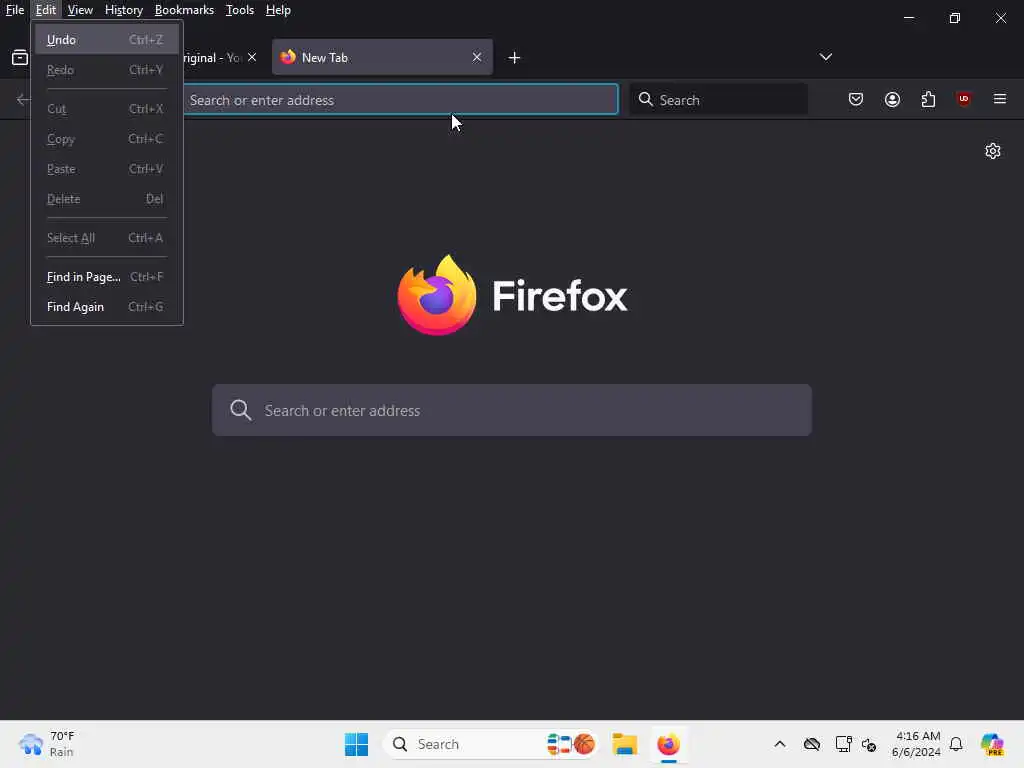The image size is (1024, 768).
Task: Click the network display tray icon
Action: 843,744
